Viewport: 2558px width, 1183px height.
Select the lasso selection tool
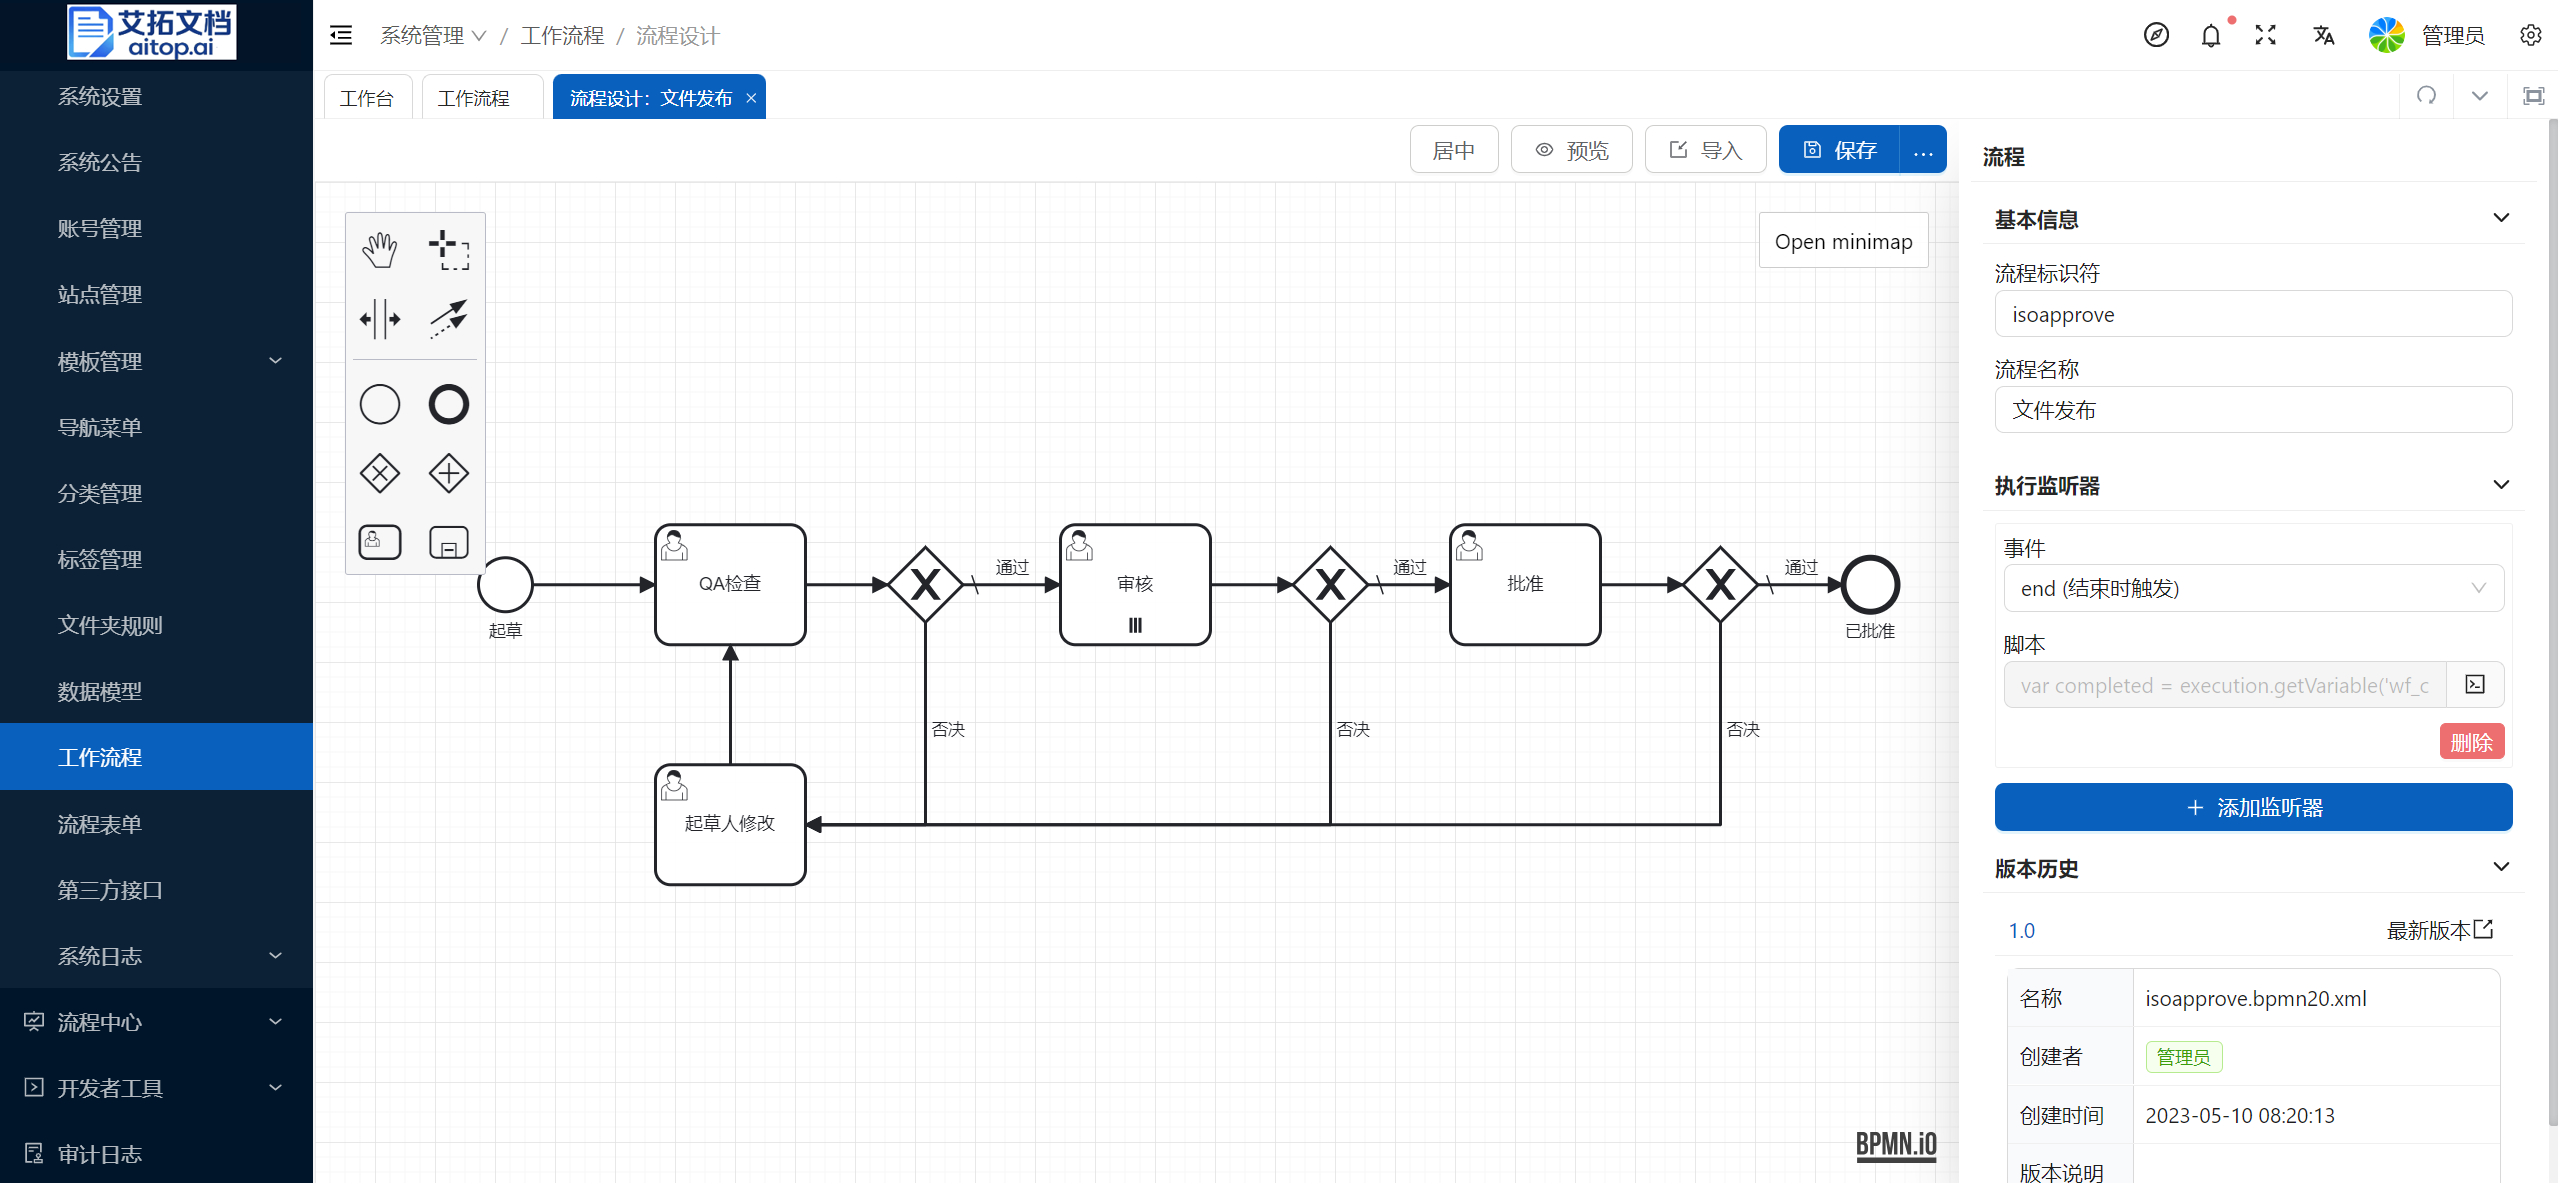[449, 250]
